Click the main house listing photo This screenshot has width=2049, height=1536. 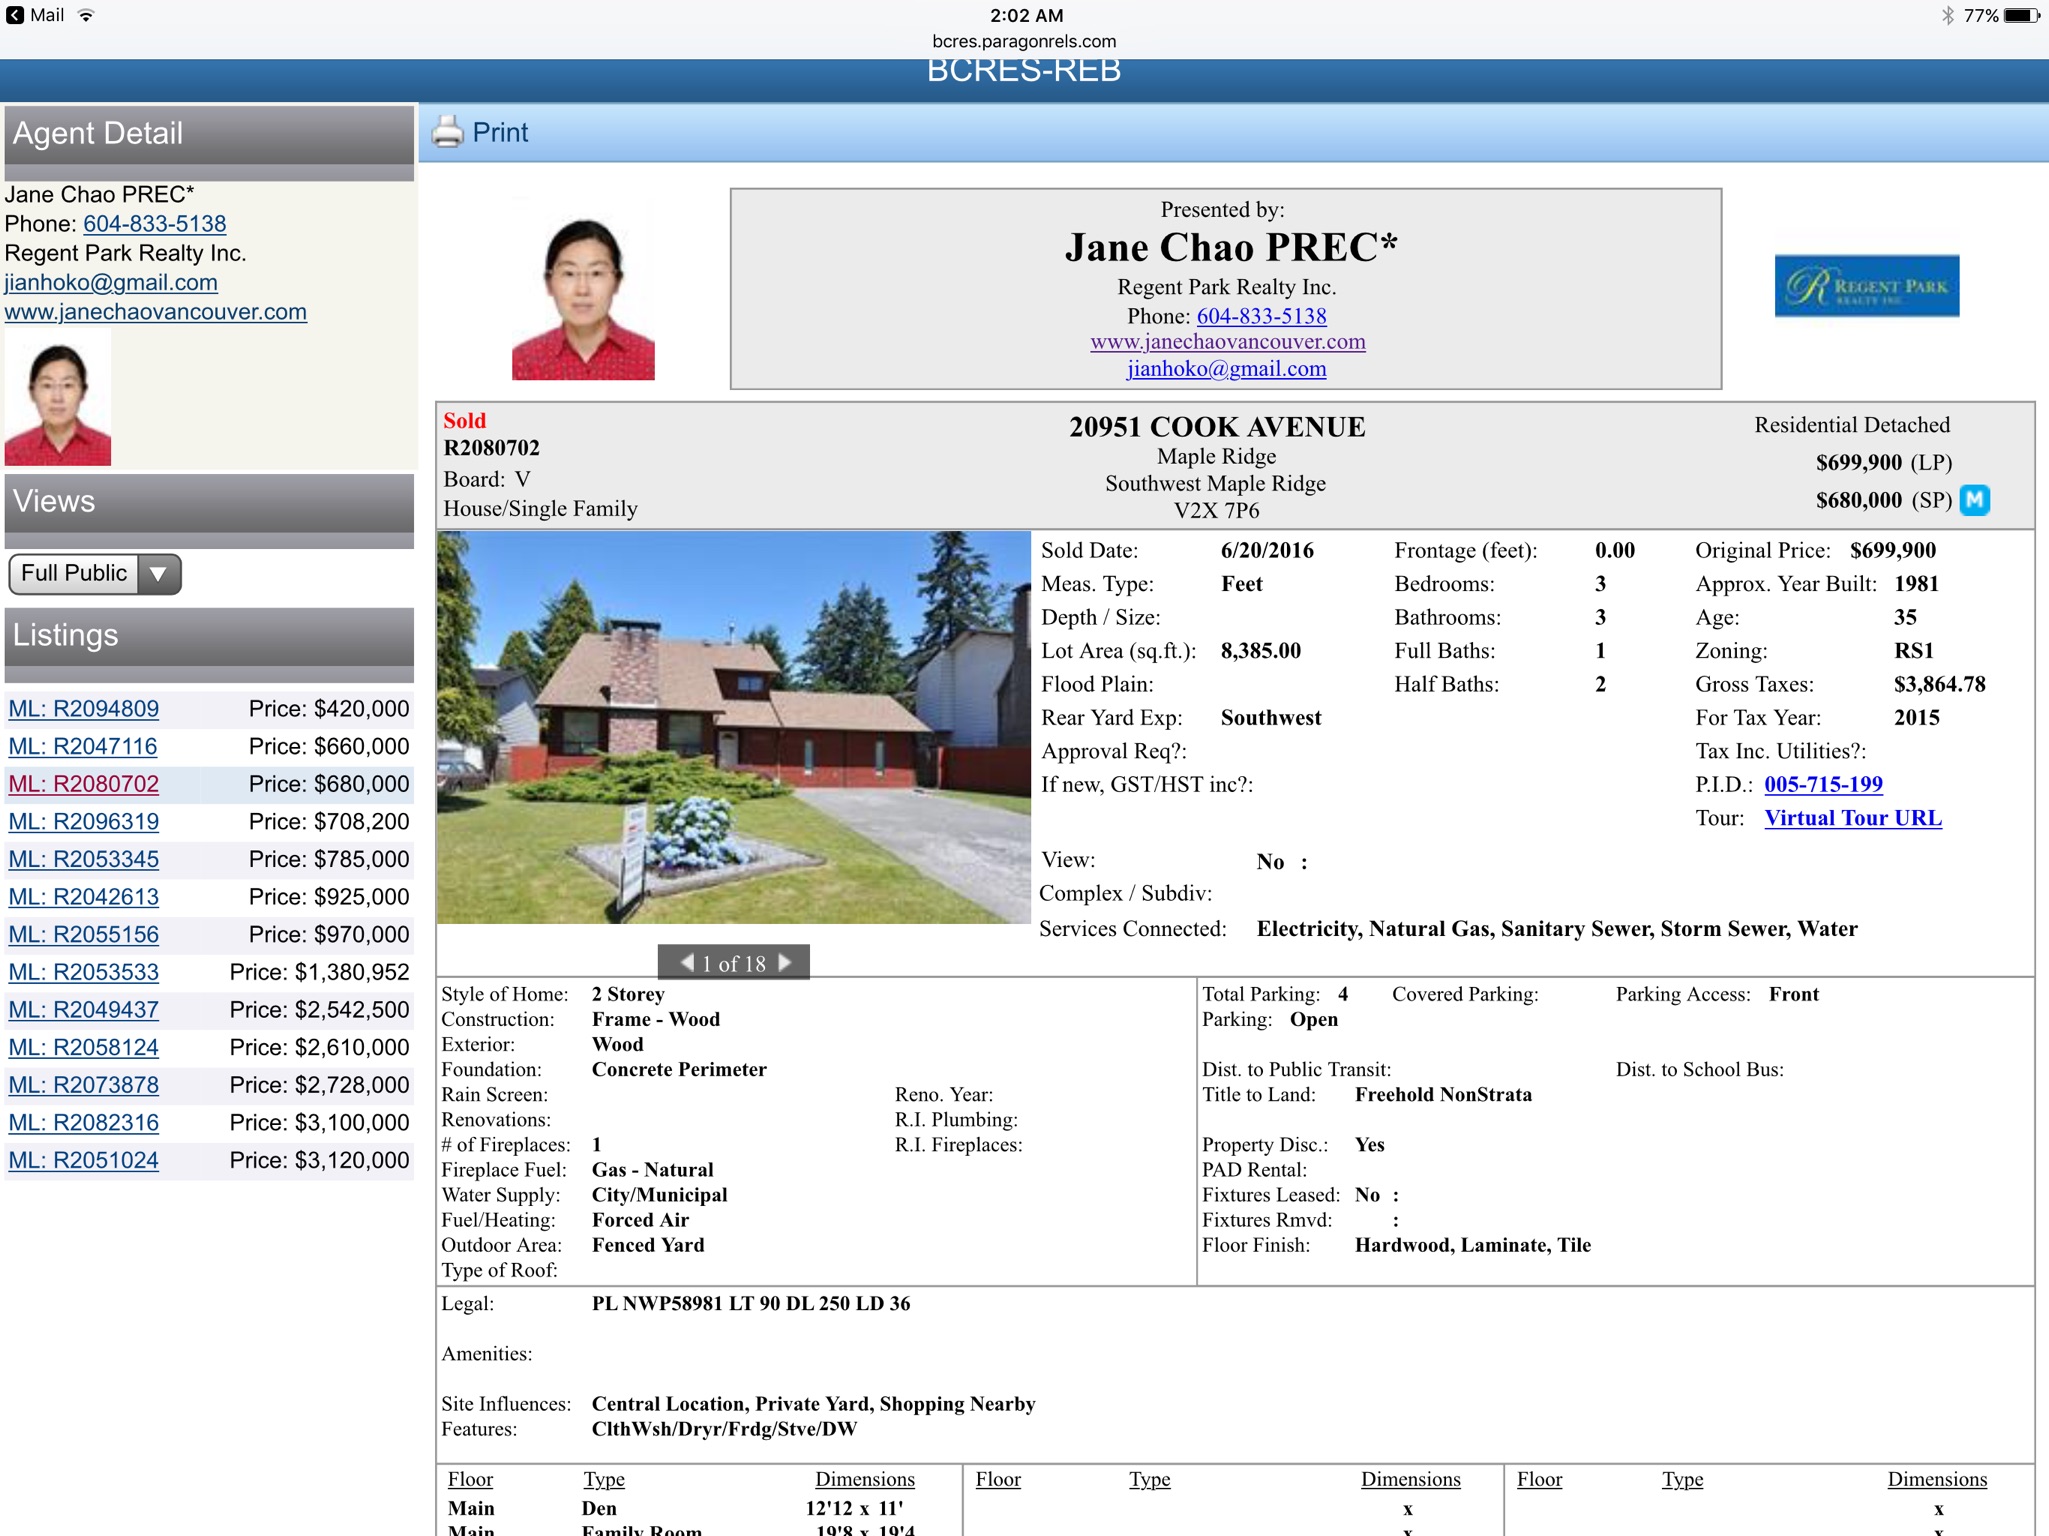pyautogui.click(x=733, y=727)
